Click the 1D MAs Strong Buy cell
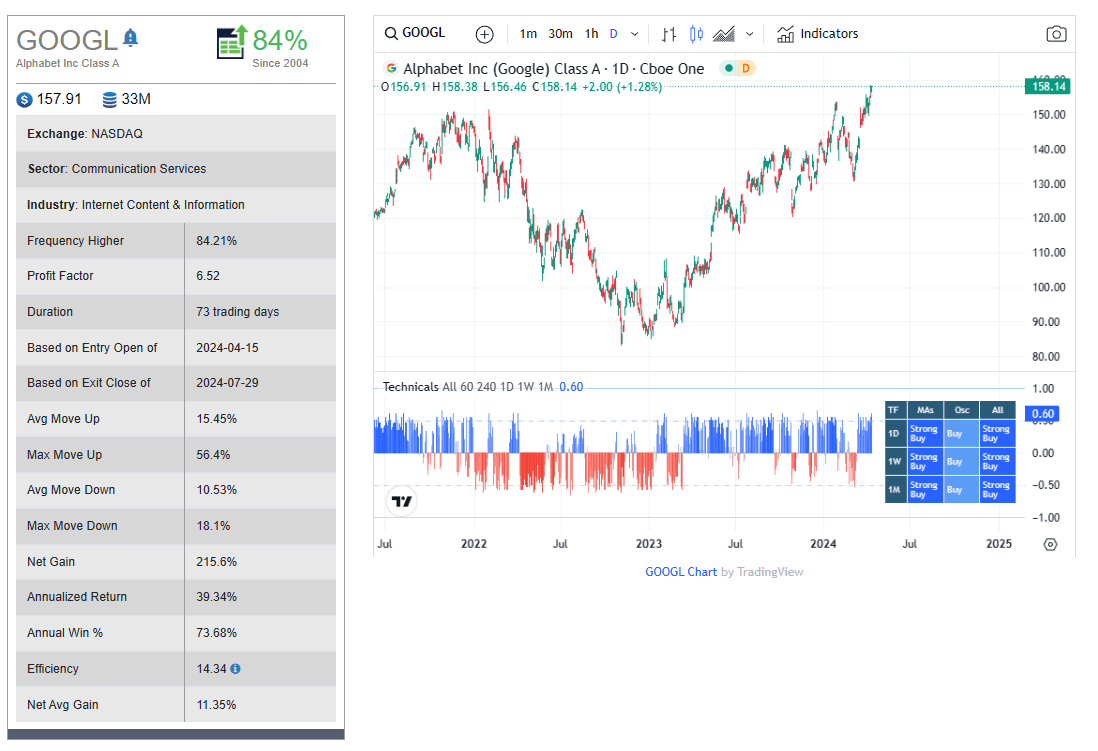The height and width of the screenshot is (751, 1098). coord(925,434)
